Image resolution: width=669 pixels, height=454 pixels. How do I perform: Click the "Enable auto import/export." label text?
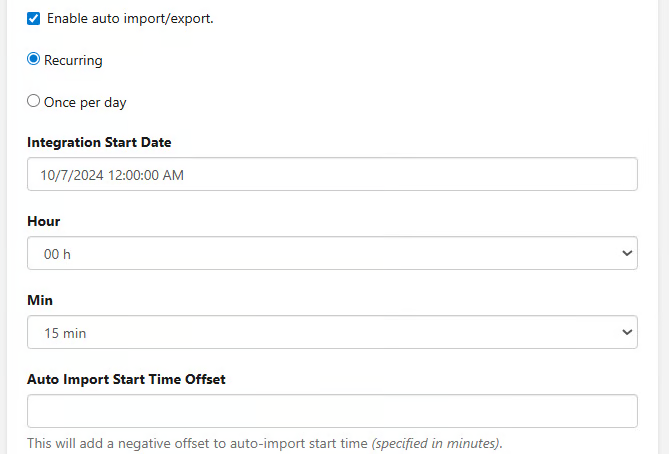point(129,19)
